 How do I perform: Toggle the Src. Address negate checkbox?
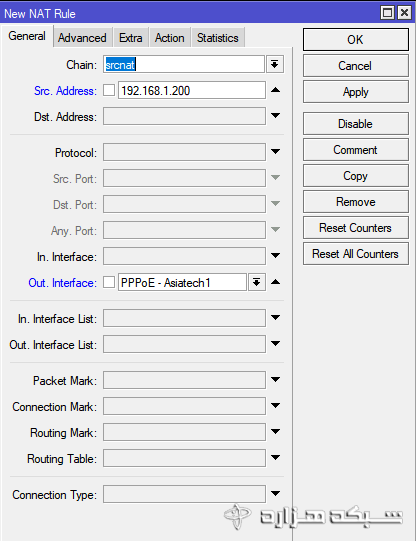click(x=109, y=90)
